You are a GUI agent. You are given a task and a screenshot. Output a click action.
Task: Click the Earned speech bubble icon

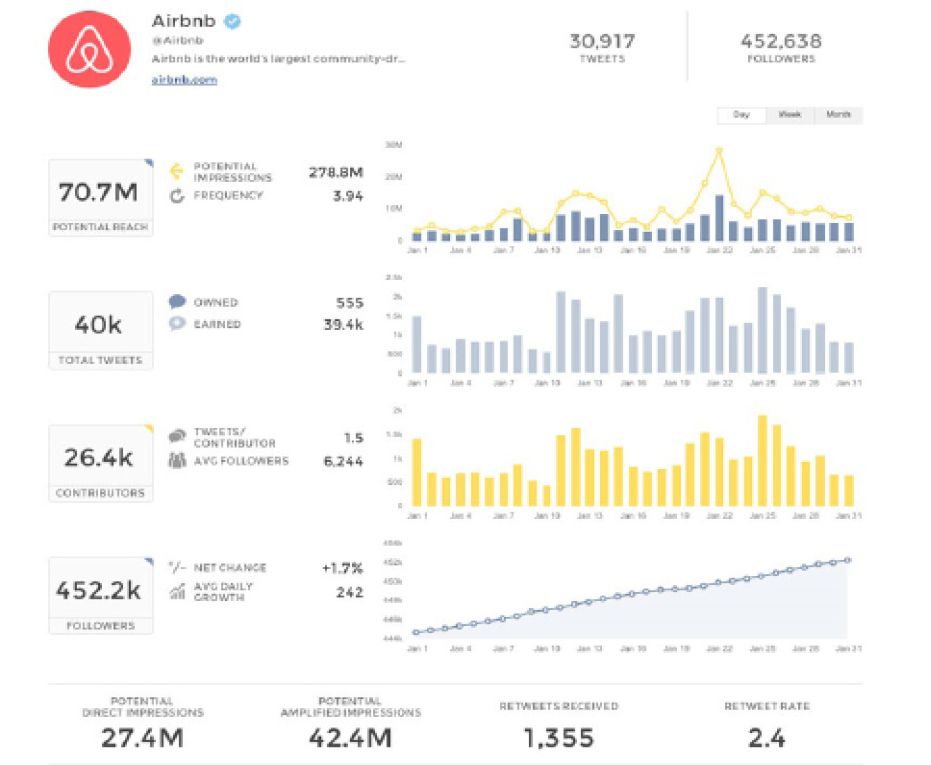(177, 324)
